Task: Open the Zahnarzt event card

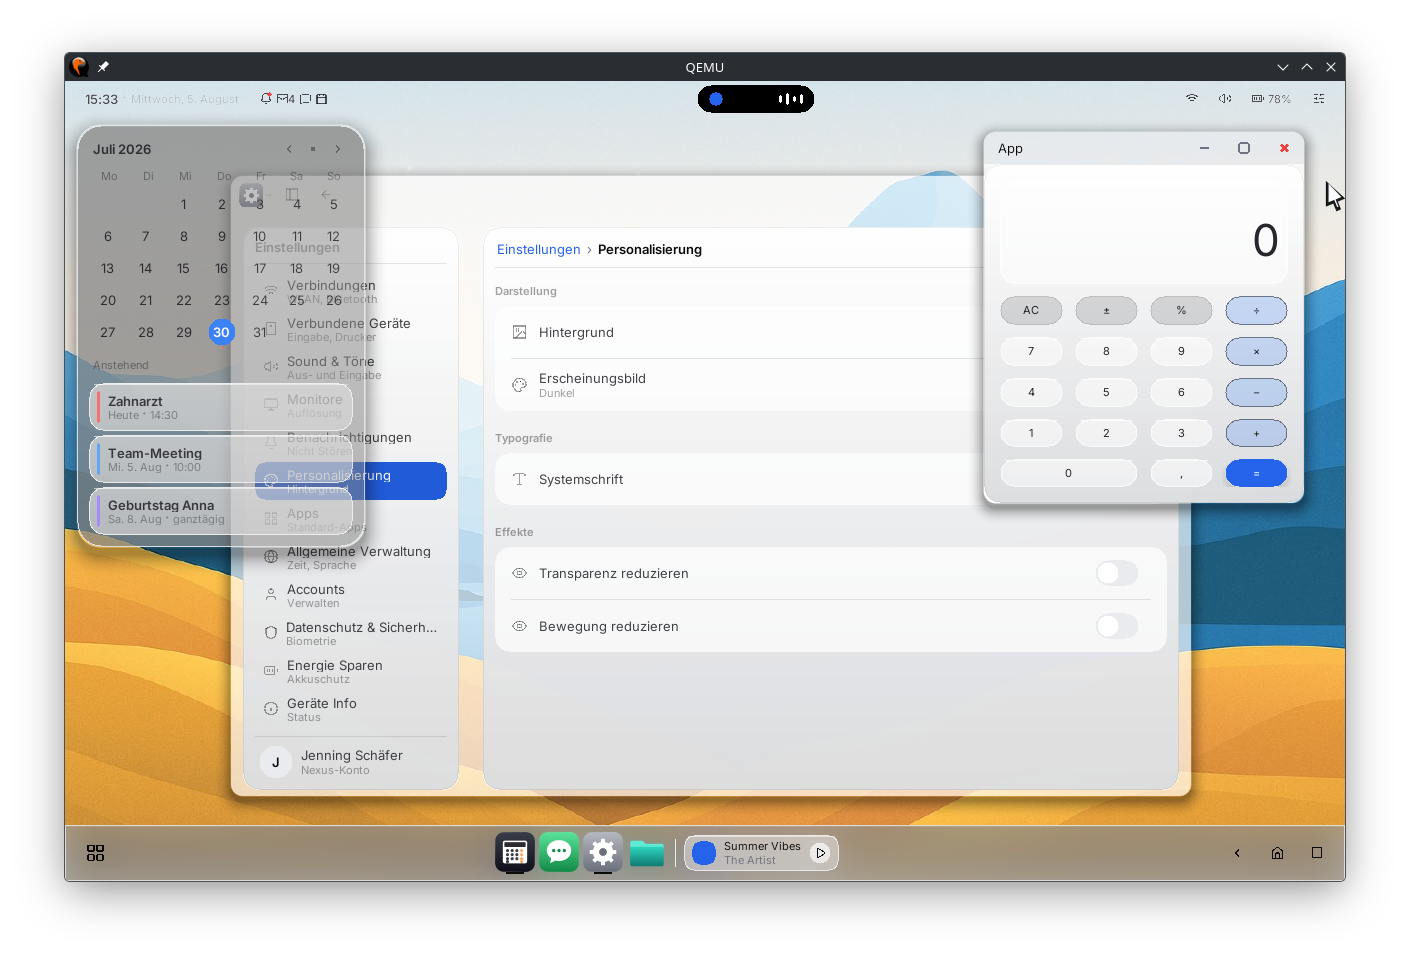Action: [221, 407]
